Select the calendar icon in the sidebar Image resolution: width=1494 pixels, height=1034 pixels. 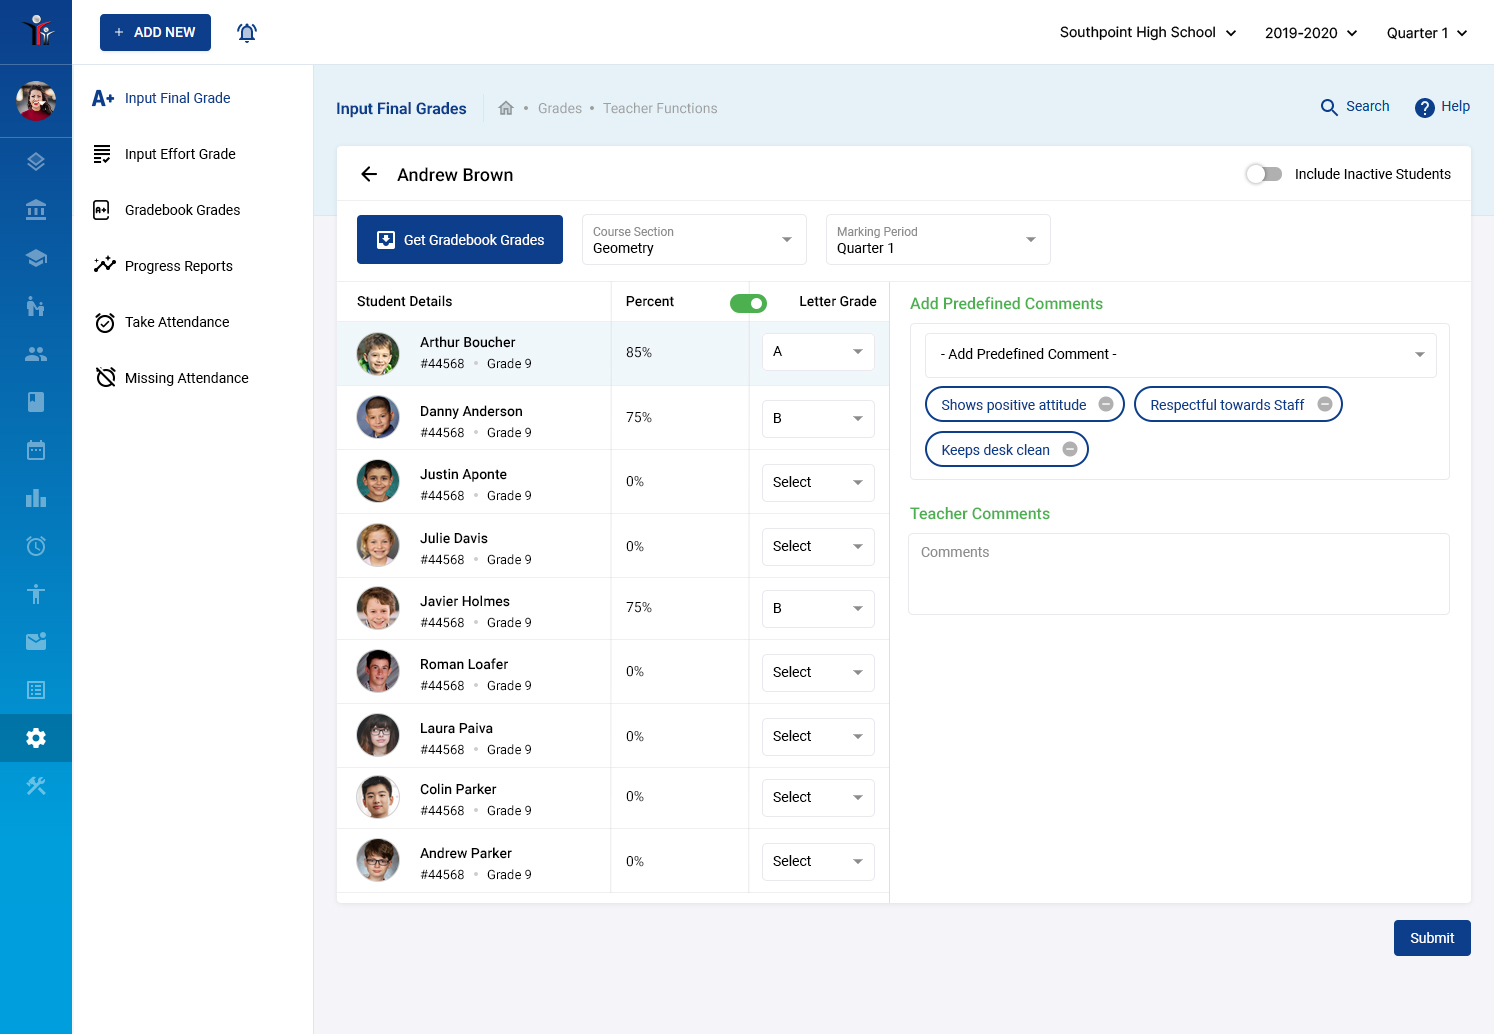point(36,450)
